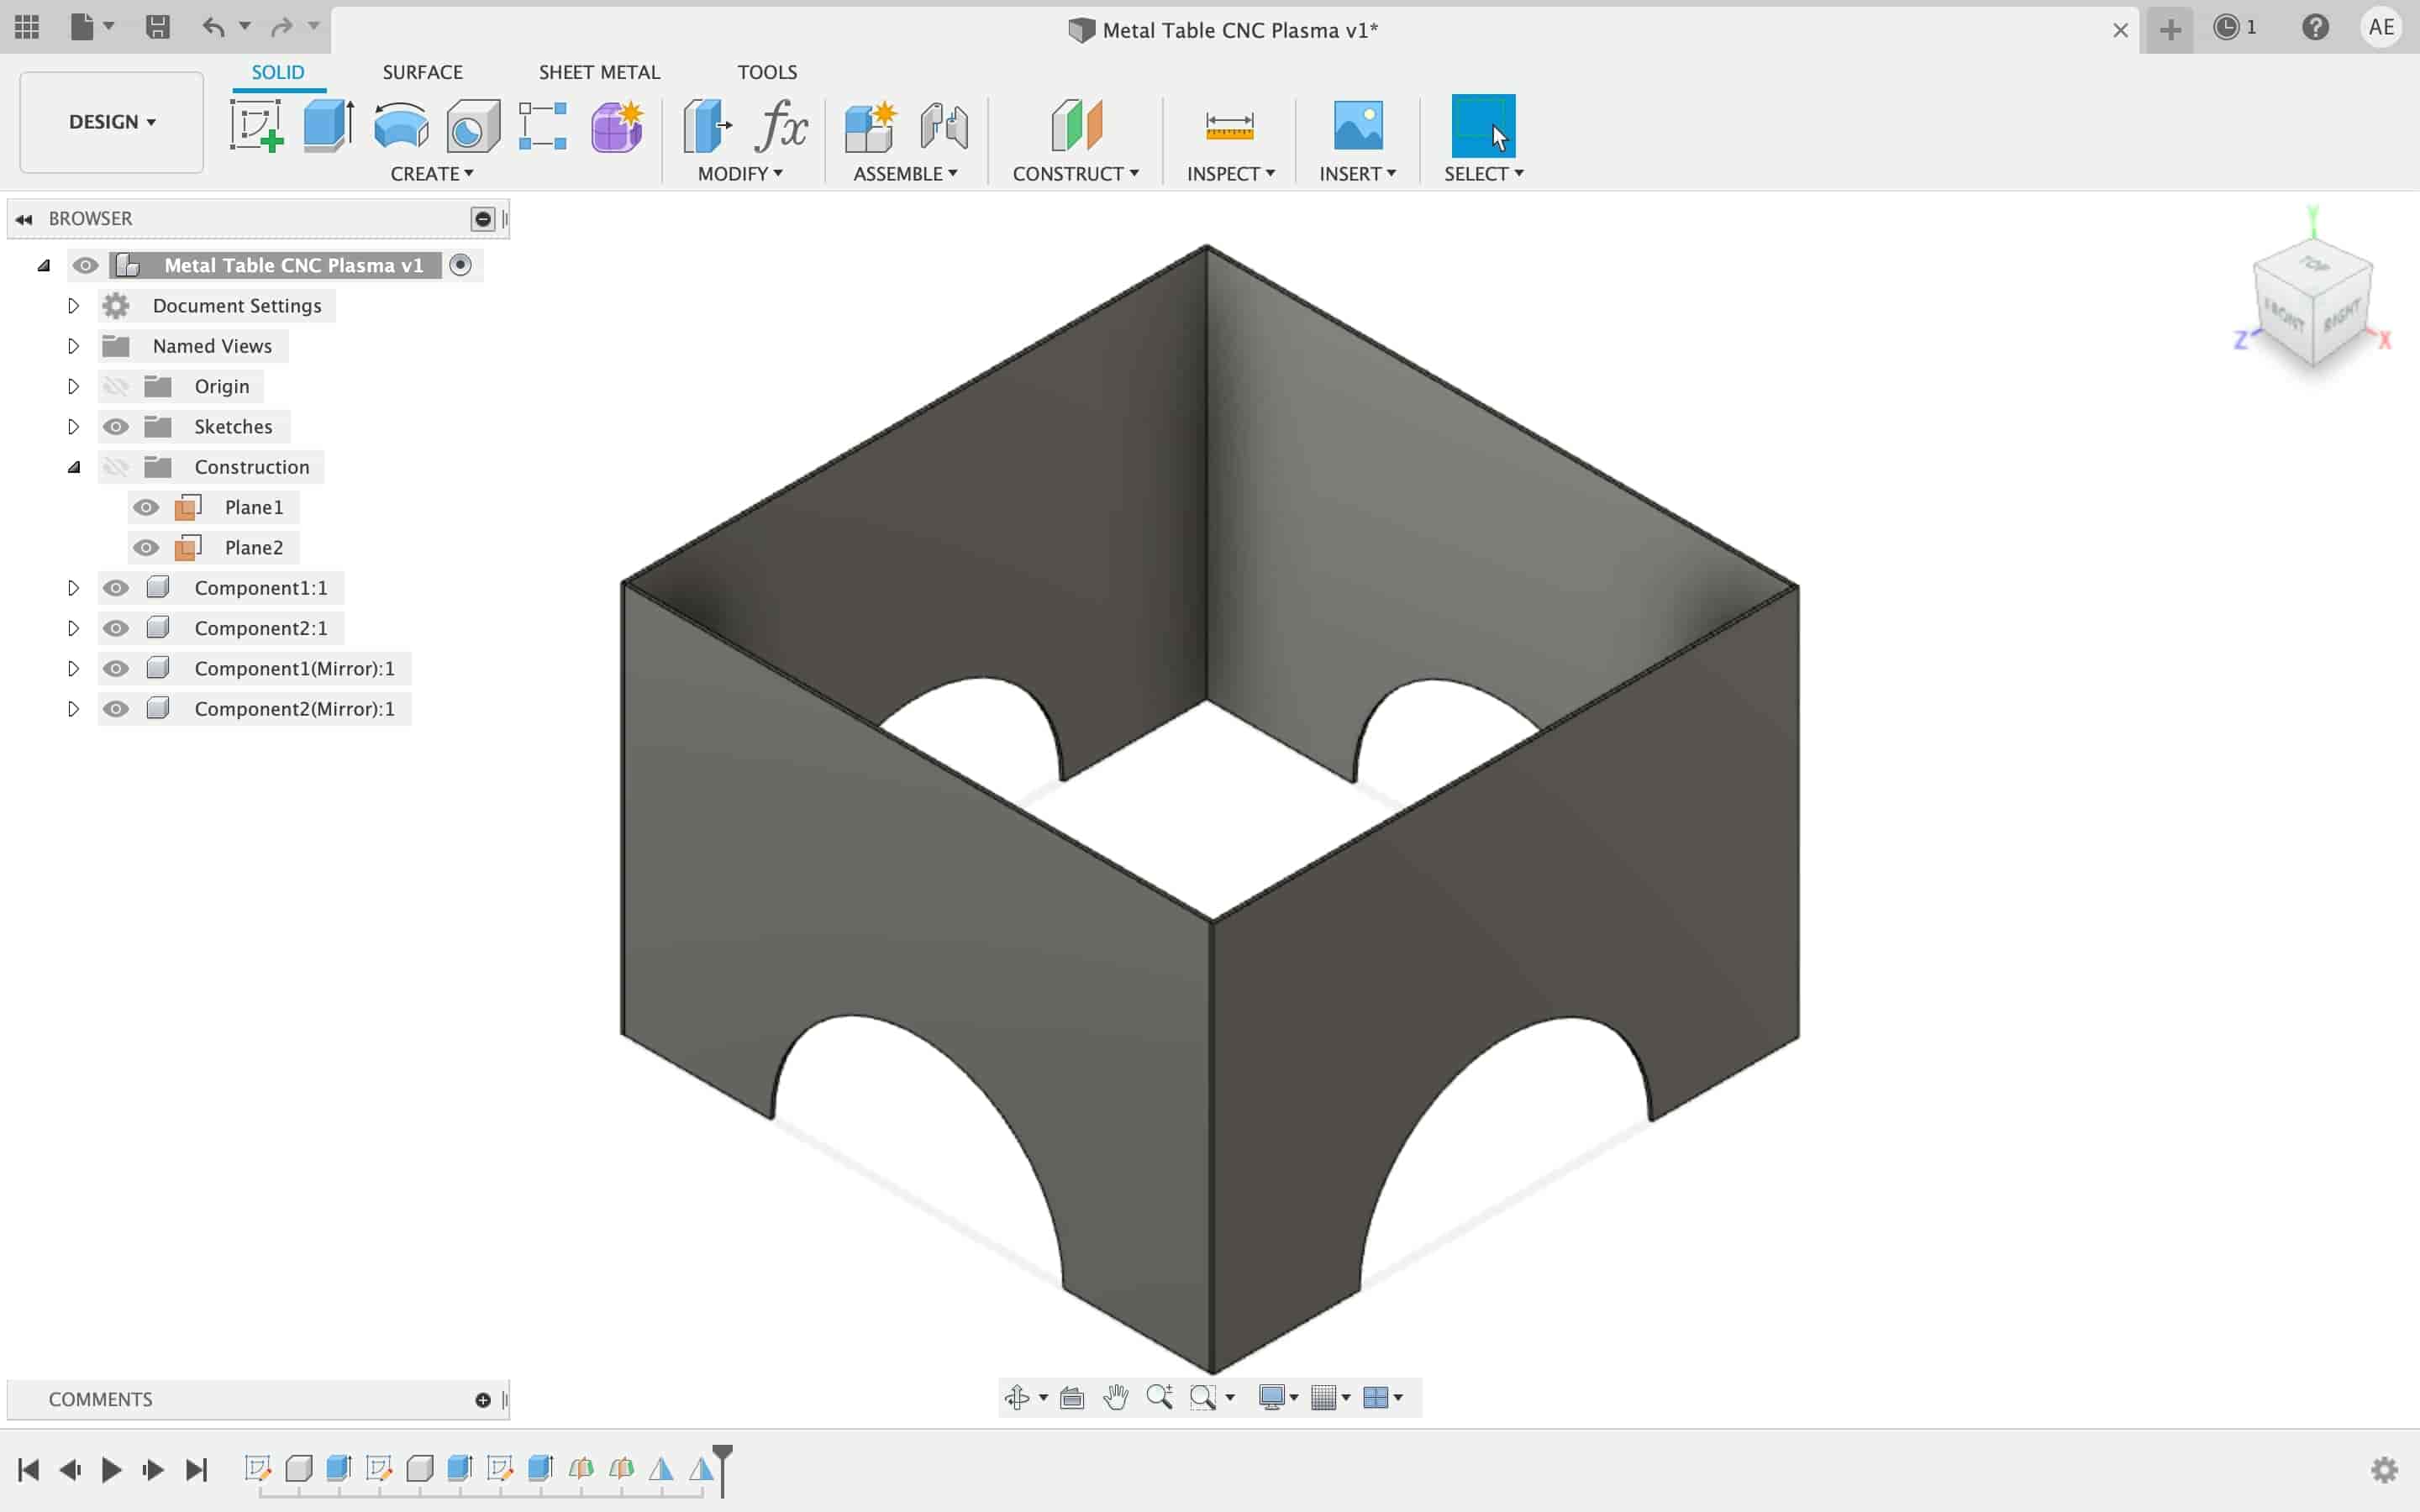Click the last Mirror feature in timeline
Image resolution: width=2420 pixels, height=1512 pixels.
(x=701, y=1468)
